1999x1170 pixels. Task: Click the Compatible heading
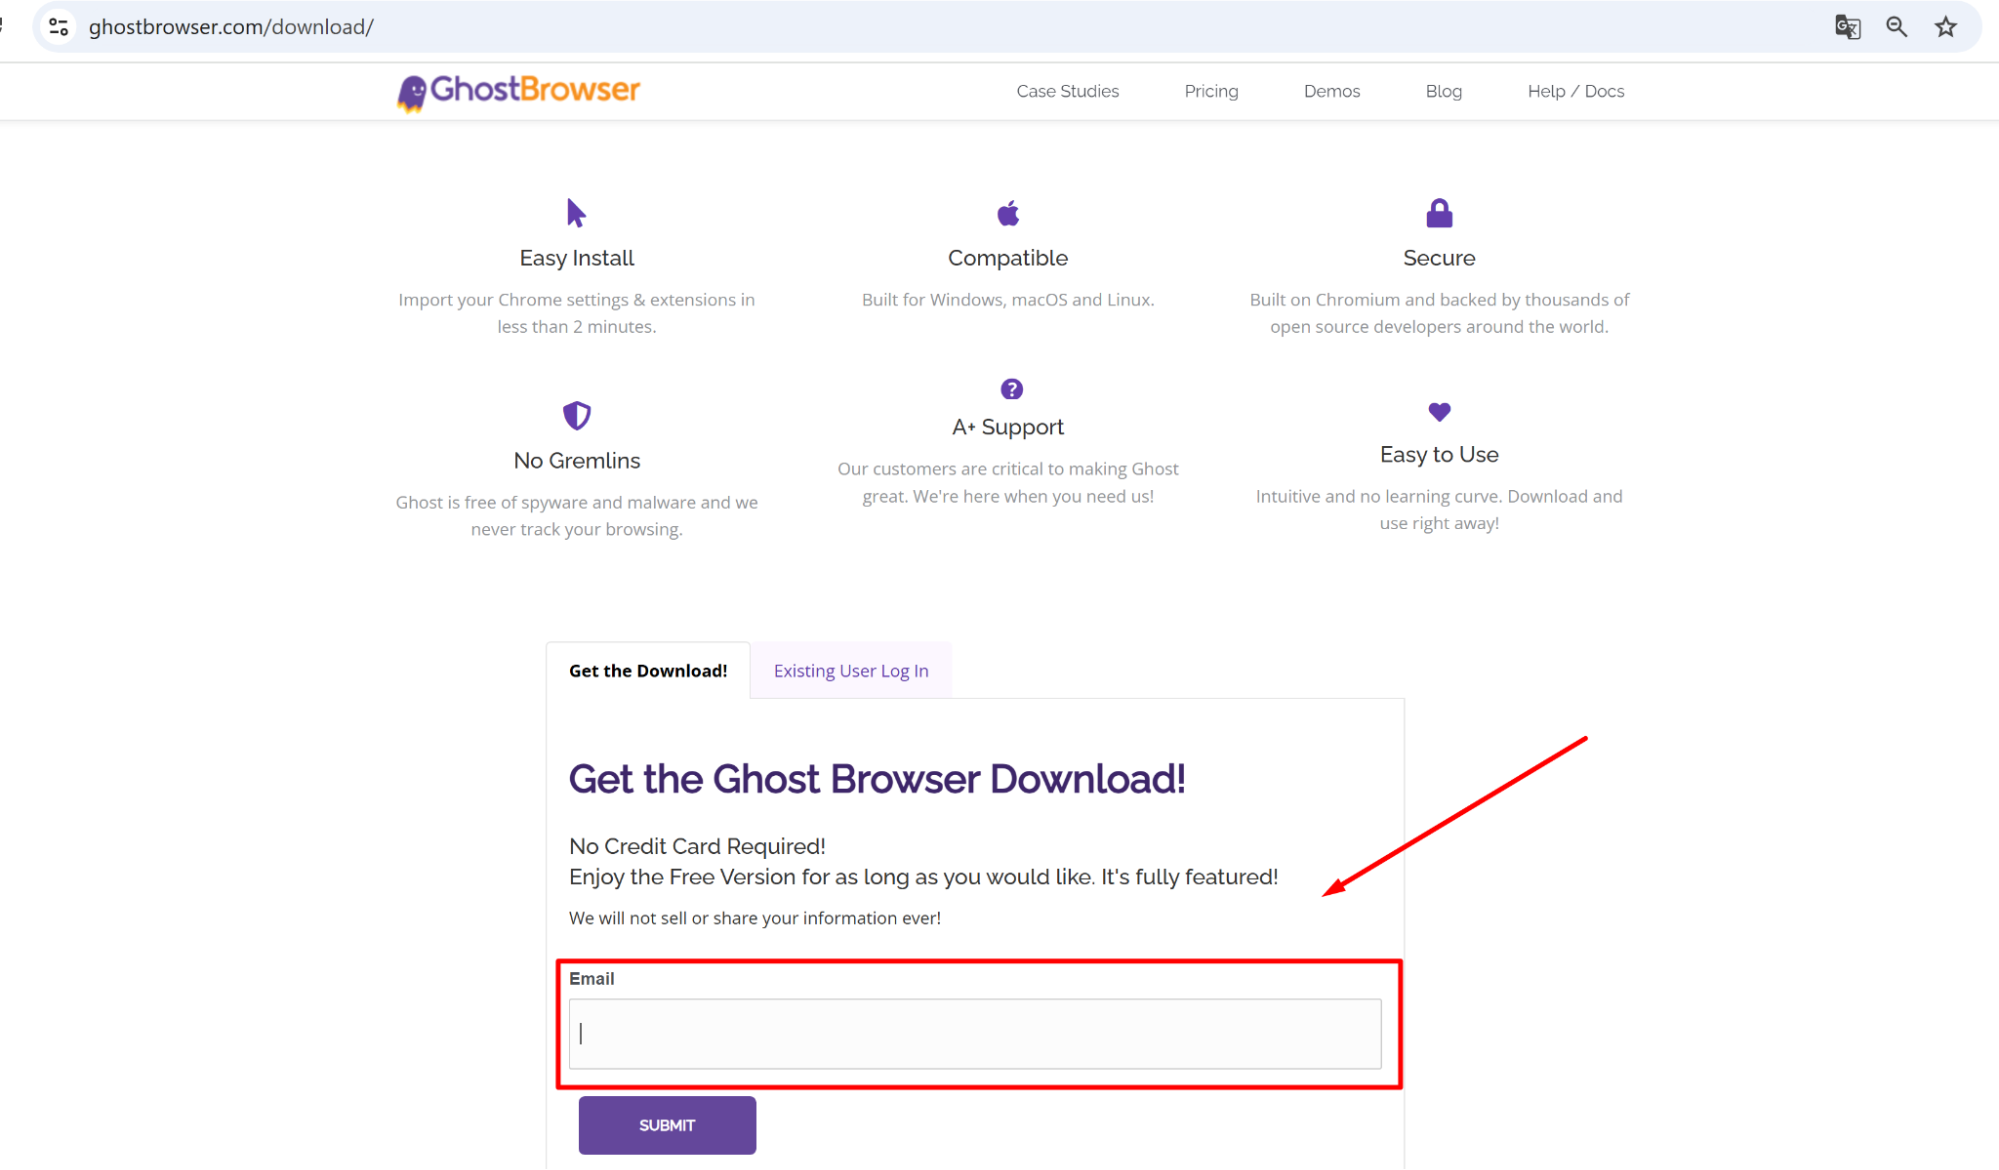(1008, 258)
